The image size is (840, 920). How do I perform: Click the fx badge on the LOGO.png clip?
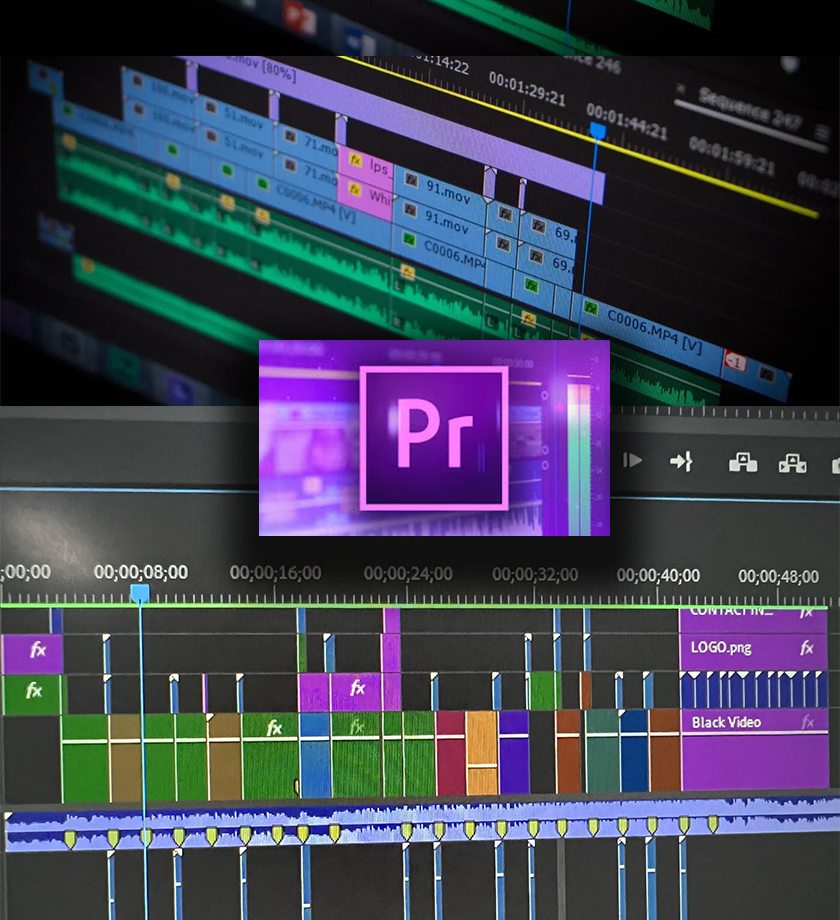coord(808,648)
